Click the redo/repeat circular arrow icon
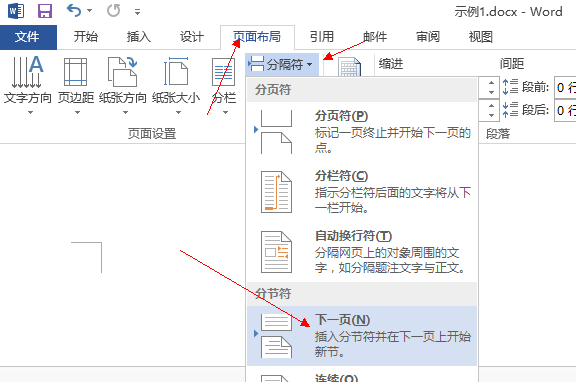Screen dimensions: 576x382 coord(114,11)
